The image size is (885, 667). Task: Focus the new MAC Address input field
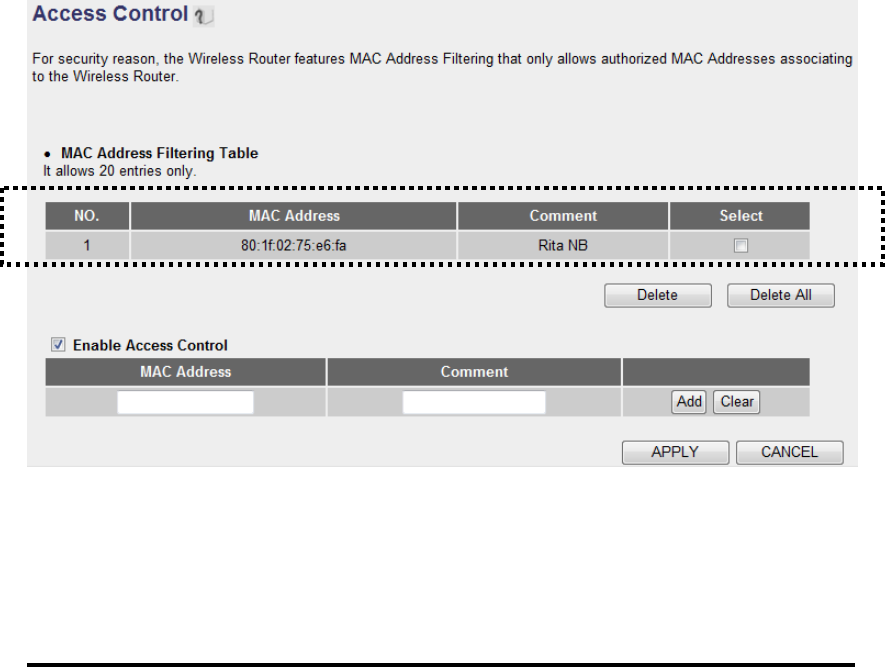pos(185,402)
